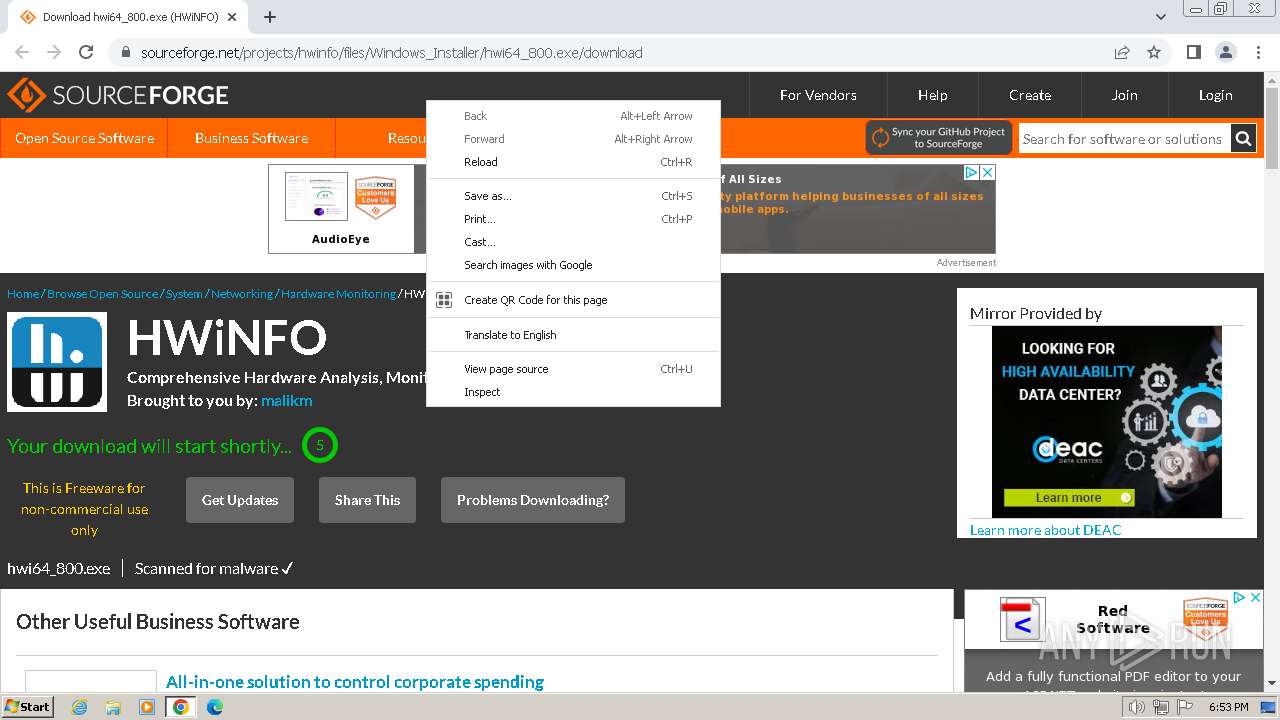Open the side panel icon
The height and width of the screenshot is (720, 1280).
click(1193, 52)
